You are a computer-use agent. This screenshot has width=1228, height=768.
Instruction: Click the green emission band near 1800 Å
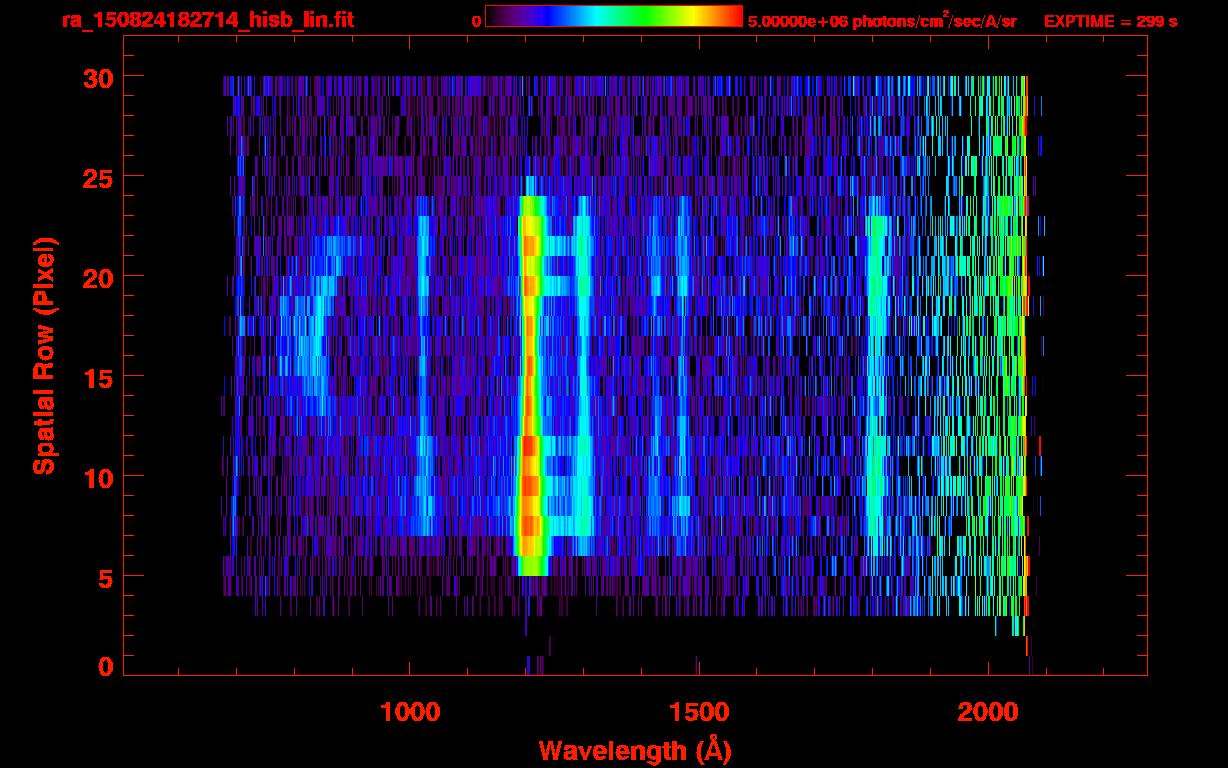877,375
